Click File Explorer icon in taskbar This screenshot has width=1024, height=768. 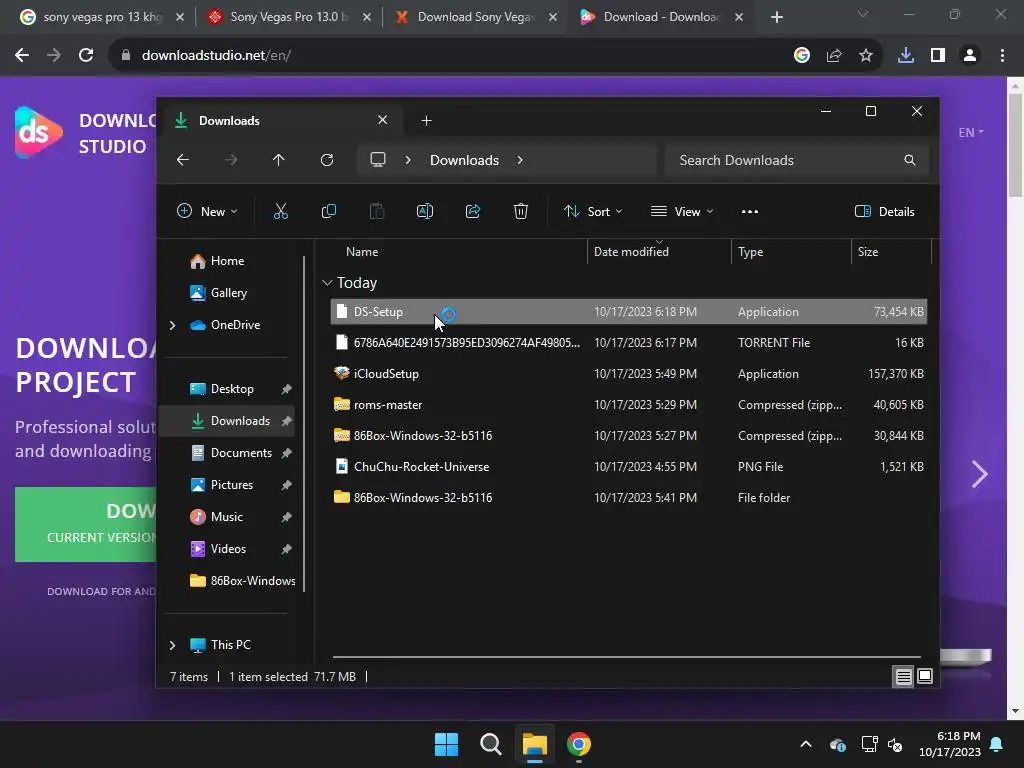point(534,744)
